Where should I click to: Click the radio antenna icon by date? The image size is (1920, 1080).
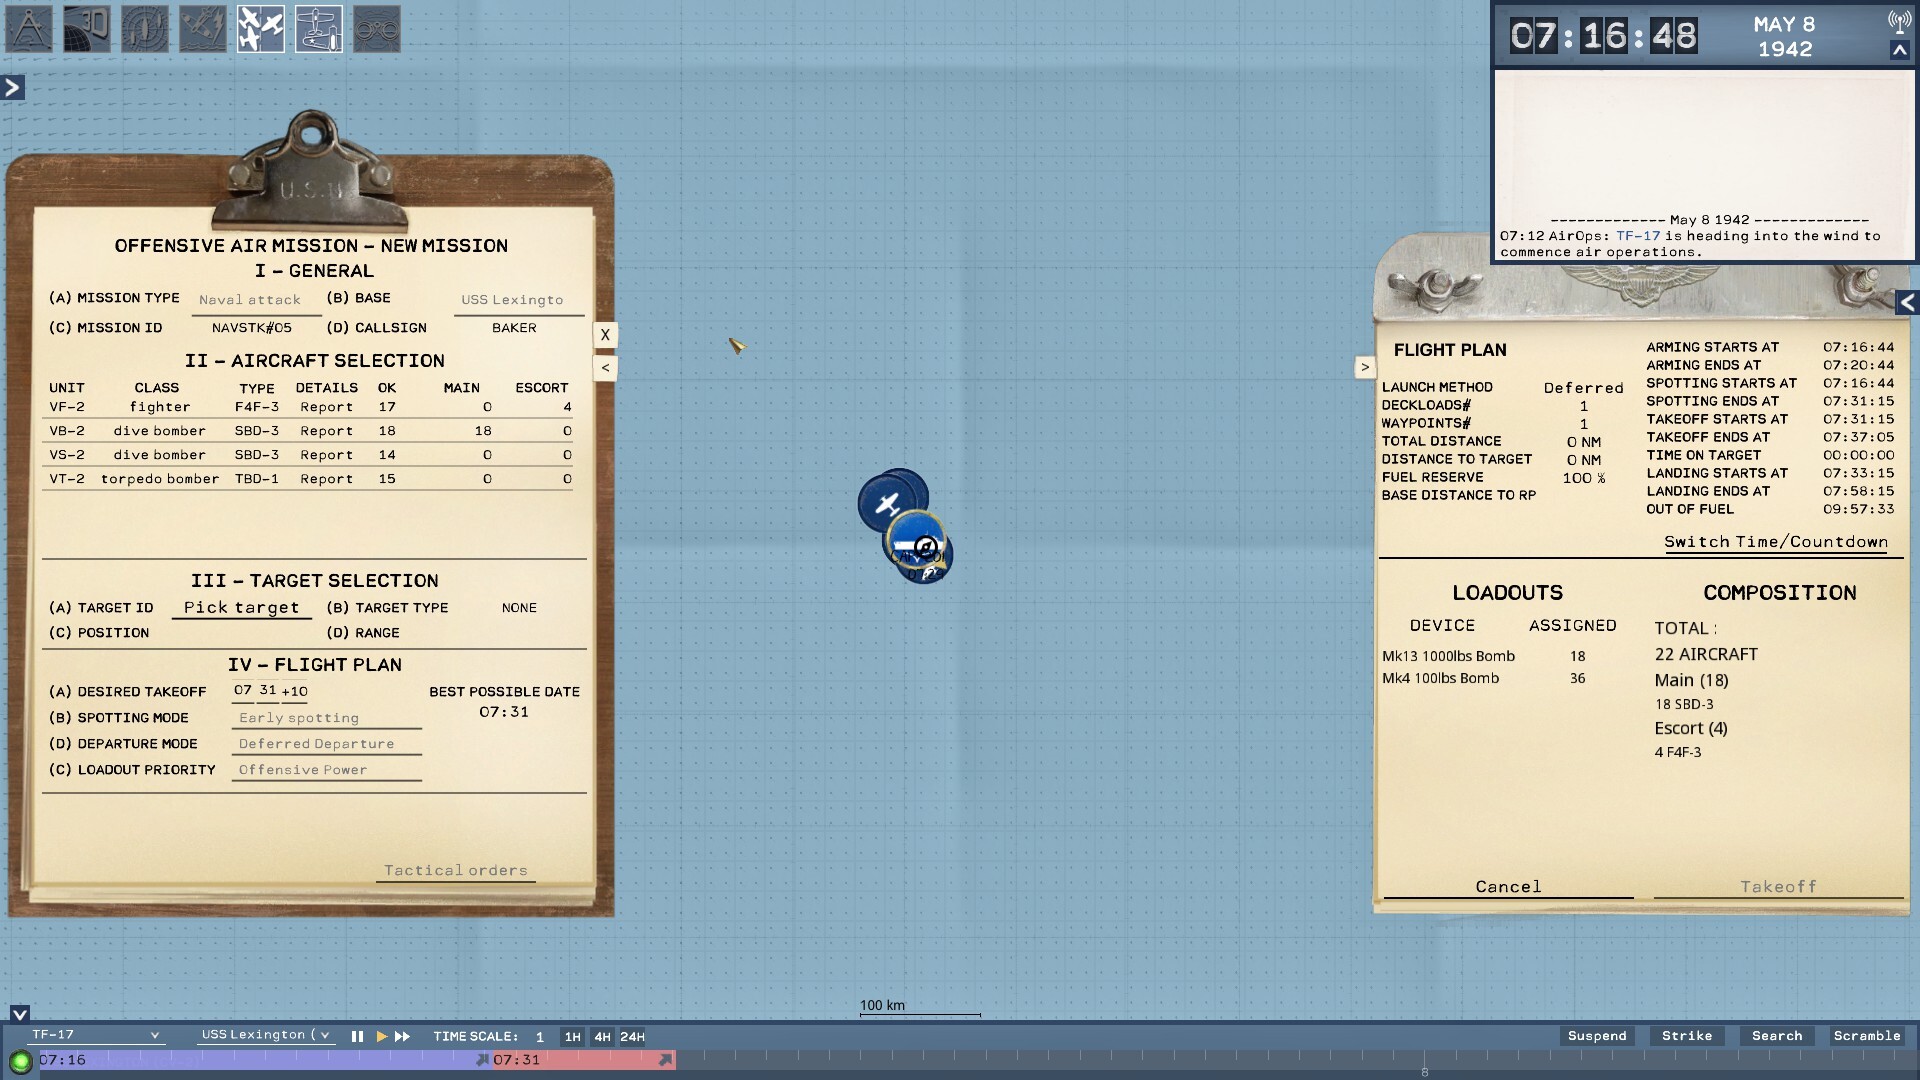click(1899, 21)
